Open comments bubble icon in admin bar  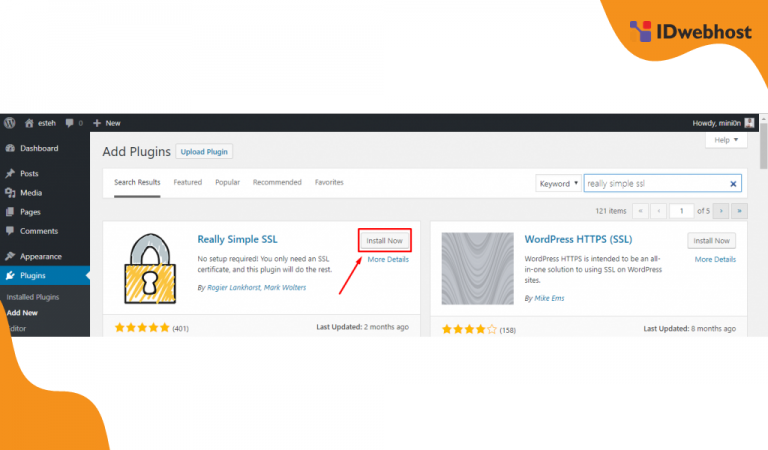pyautogui.click(x=70, y=123)
